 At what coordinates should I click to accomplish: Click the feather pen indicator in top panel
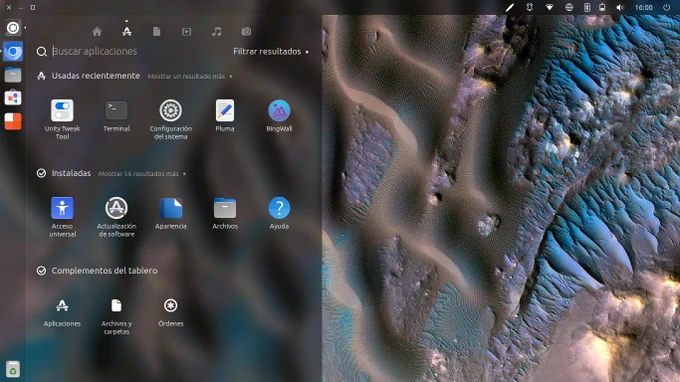(x=510, y=7)
